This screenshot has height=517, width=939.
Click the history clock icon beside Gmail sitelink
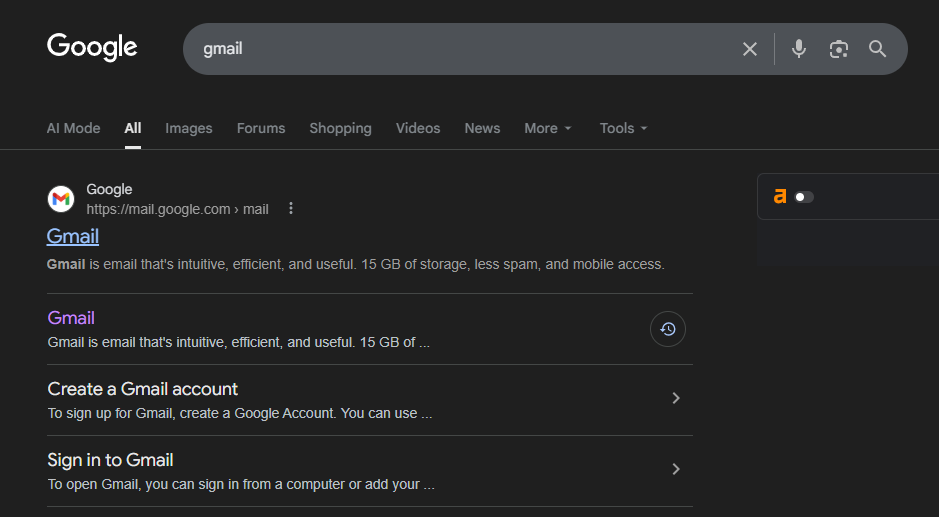coord(668,329)
